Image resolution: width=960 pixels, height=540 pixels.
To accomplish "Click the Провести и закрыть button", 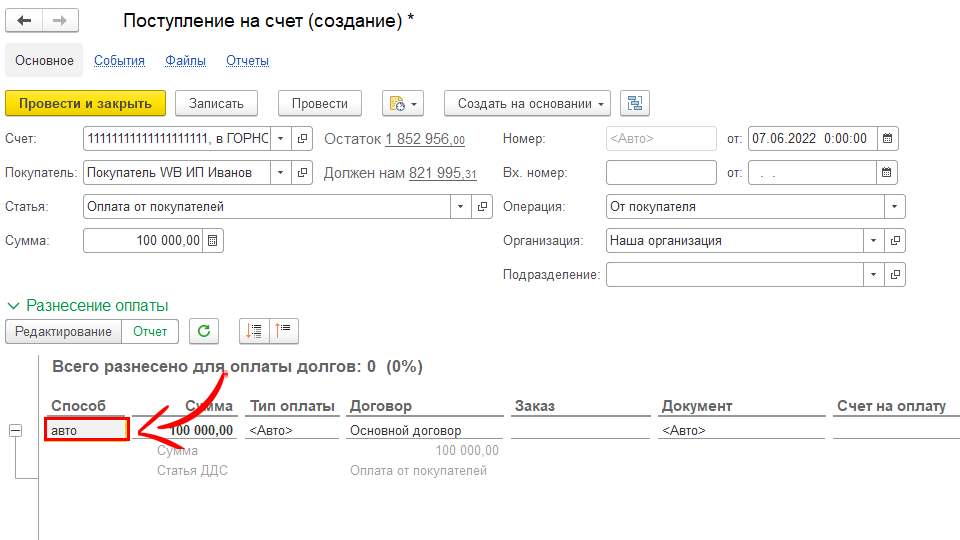I will coord(85,103).
